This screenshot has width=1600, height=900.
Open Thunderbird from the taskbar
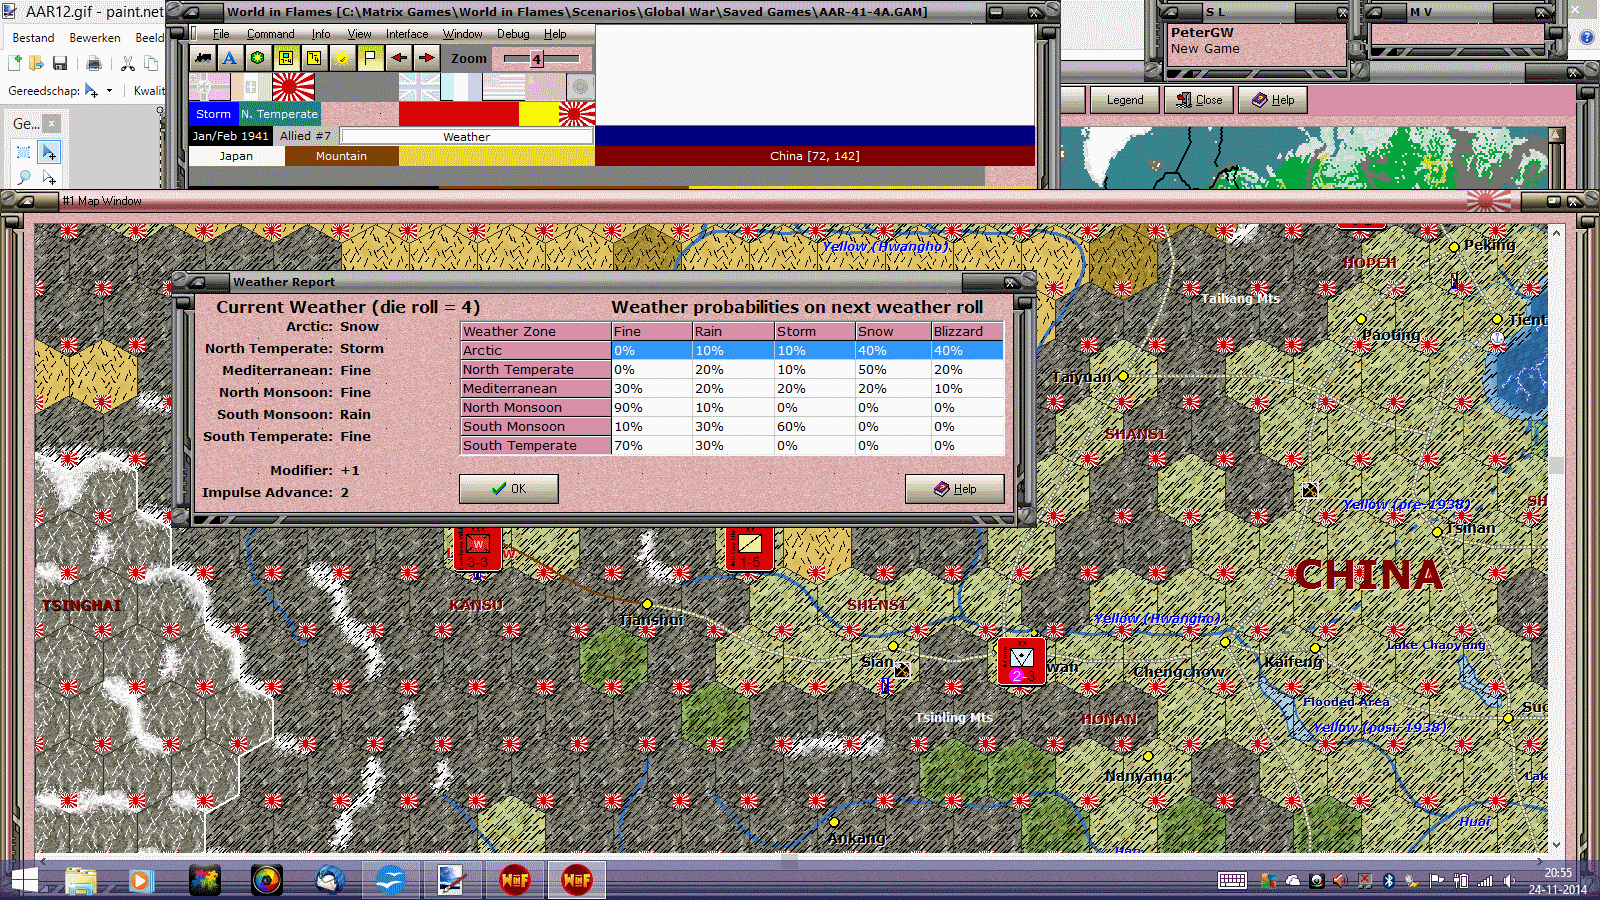(x=328, y=880)
